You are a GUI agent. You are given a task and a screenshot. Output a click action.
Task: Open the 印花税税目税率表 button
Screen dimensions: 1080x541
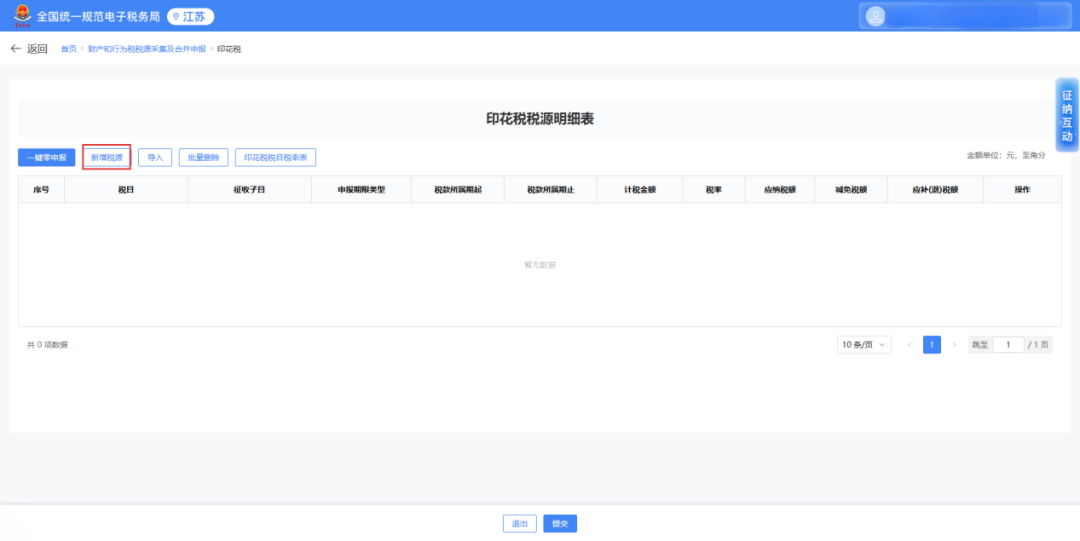[x=275, y=157]
